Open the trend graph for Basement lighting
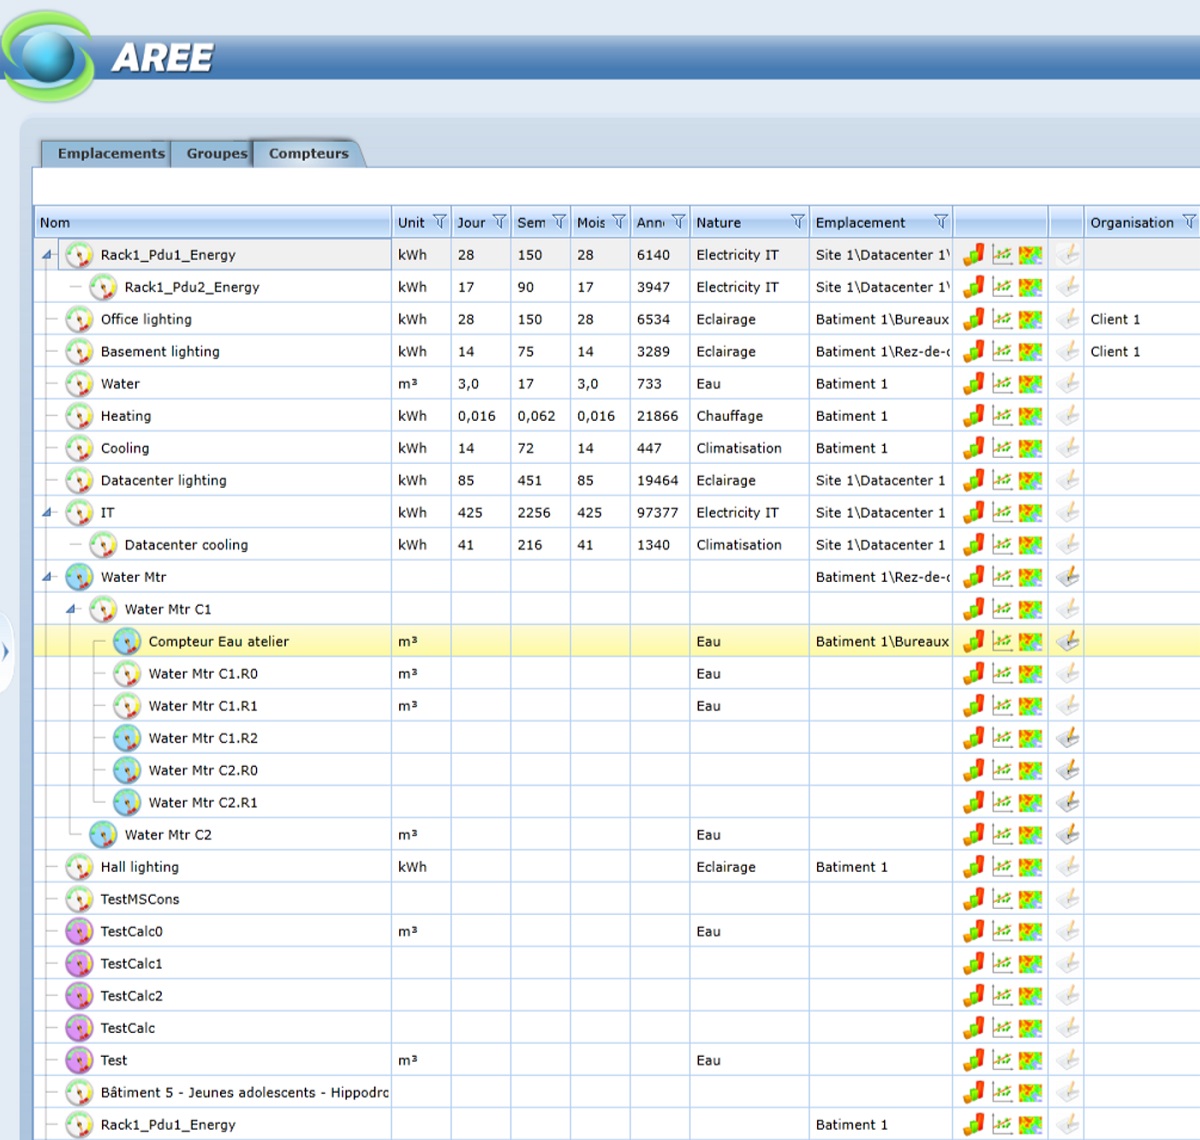Viewport: 1200px width, 1140px height. [1002, 351]
